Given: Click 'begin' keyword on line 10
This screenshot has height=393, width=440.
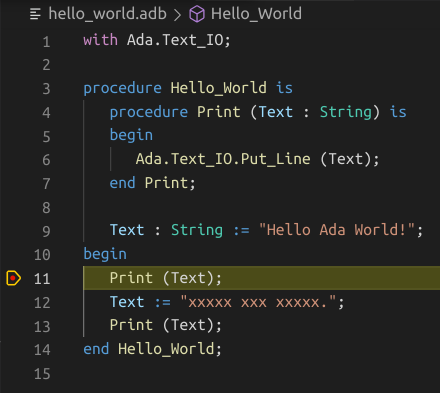Looking at the screenshot, I should point(105,254).
